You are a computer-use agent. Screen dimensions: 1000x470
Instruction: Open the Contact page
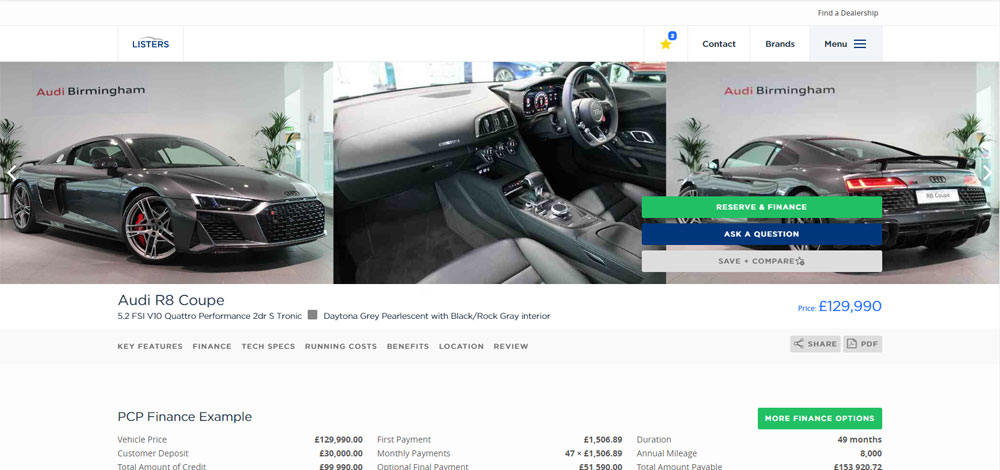click(x=718, y=44)
